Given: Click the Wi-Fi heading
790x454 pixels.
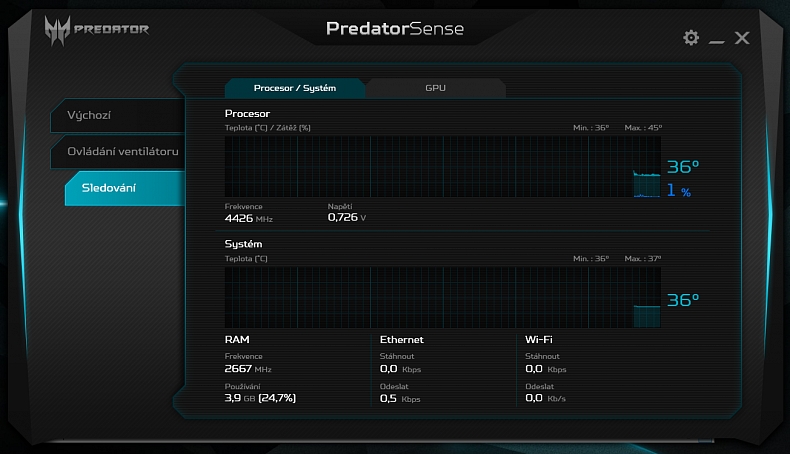Looking at the screenshot, I should (x=539, y=340).
